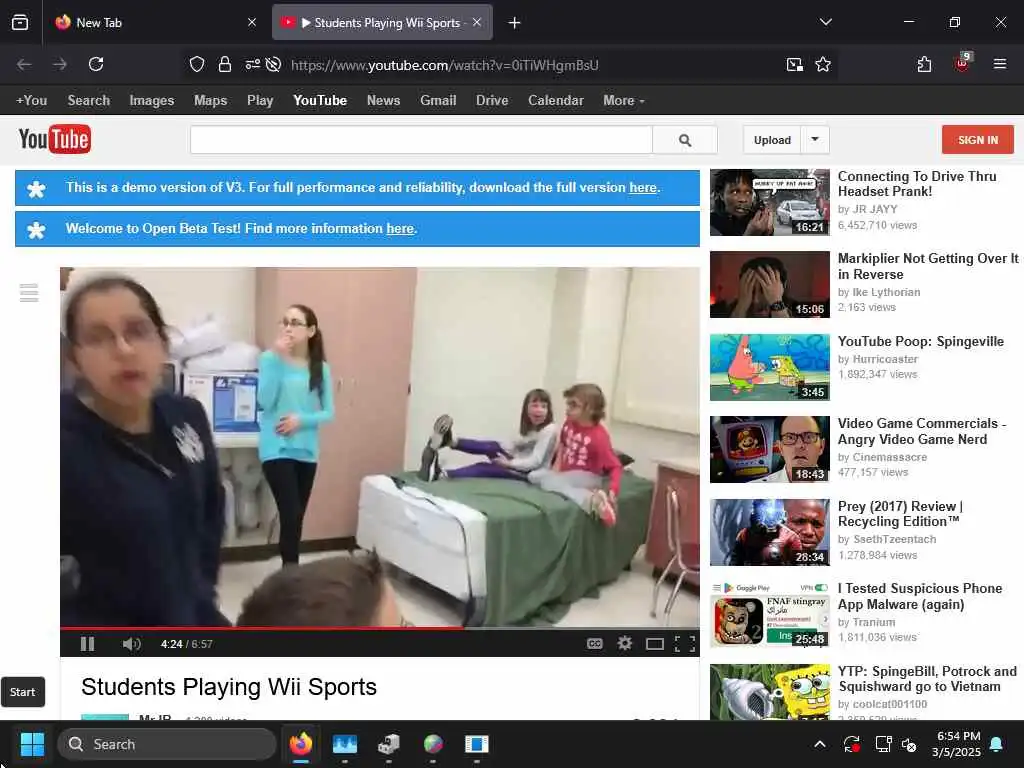Image resolution: width=1024 pixels, height=768 pixels.
Task: Select Maps in the Google bar
Action: [x=210, y=101]
